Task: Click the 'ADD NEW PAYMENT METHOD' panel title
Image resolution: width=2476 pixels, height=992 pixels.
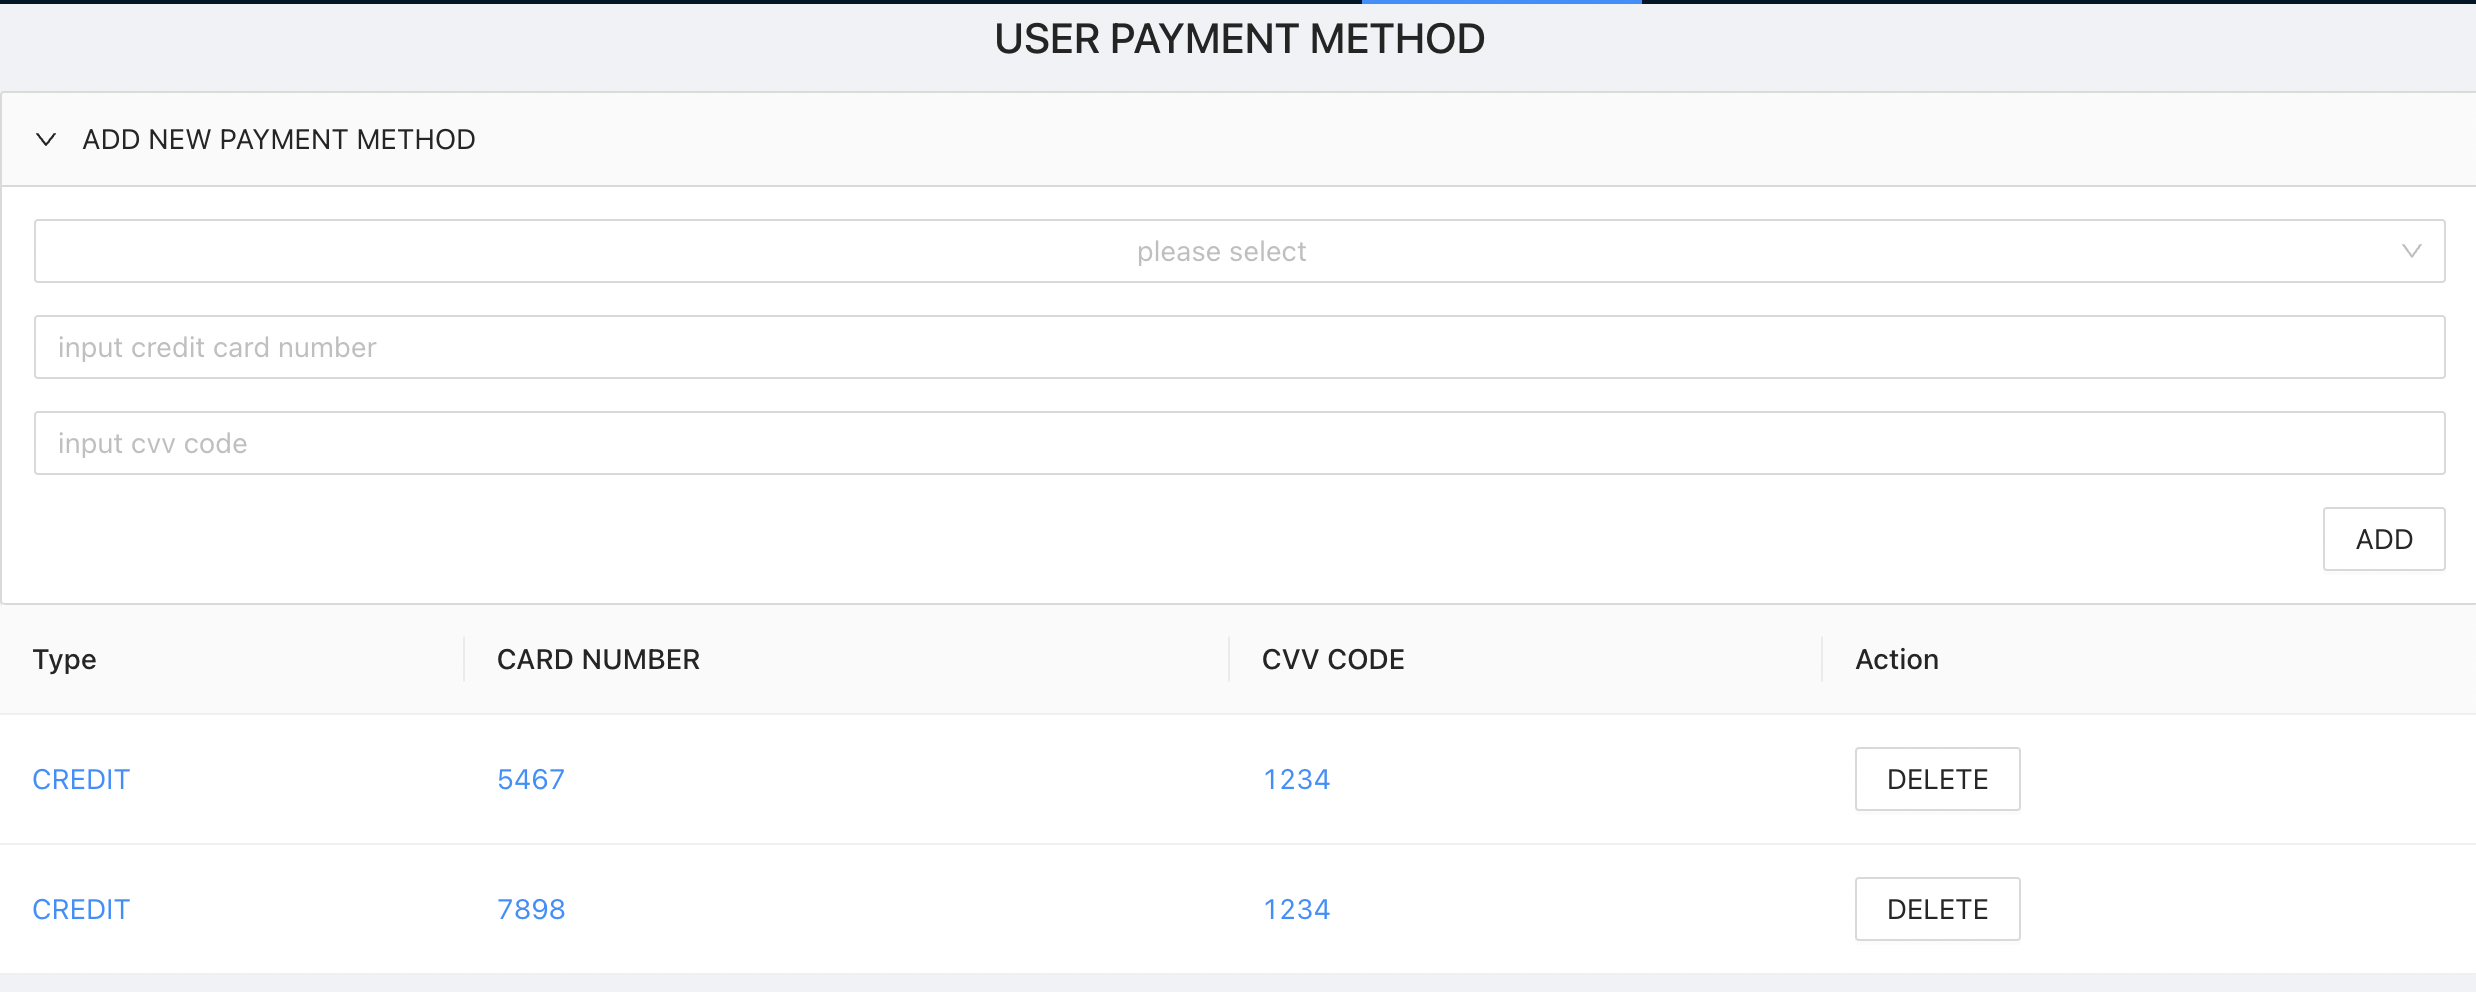Action: [x=279, y=139]
